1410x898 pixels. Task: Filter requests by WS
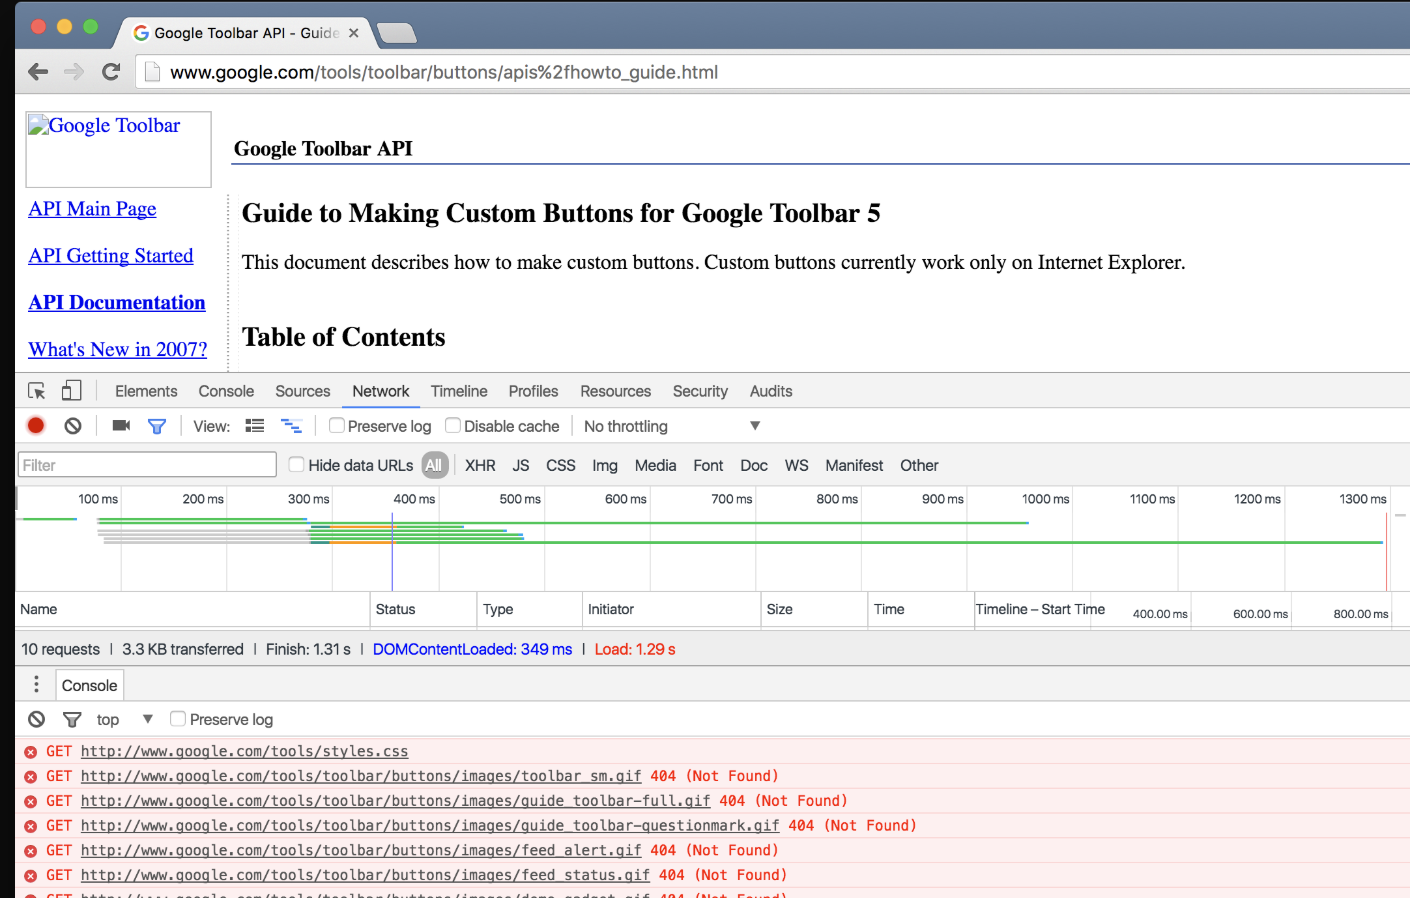[x=797, y=465]
